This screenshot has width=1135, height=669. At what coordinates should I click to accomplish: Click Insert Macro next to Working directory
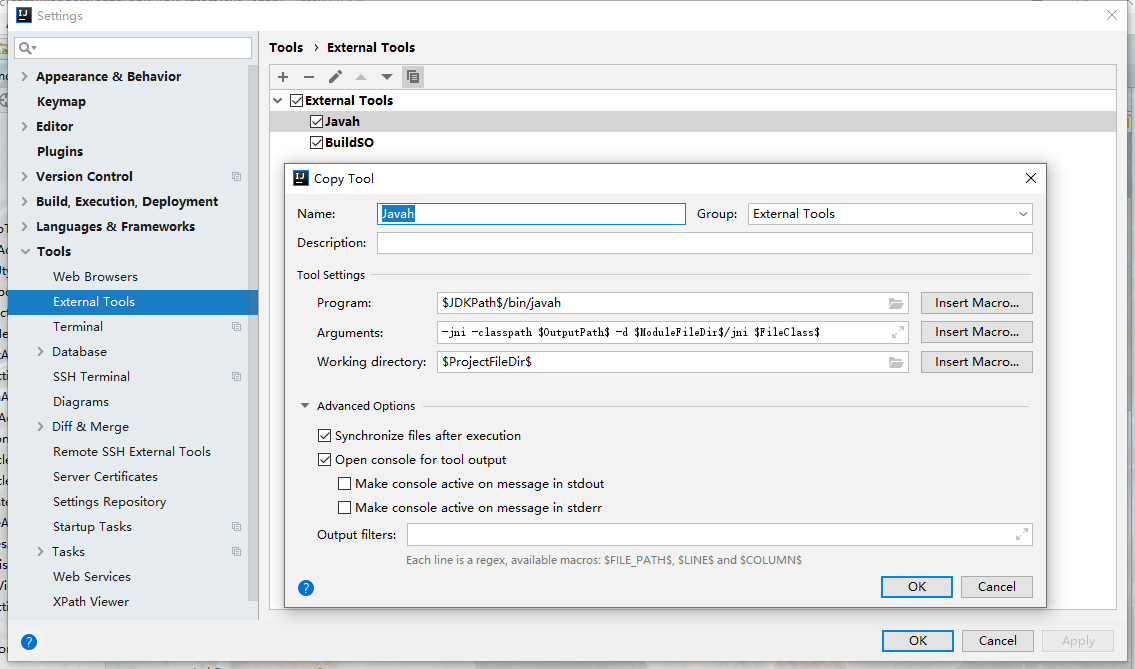[976, 361]
